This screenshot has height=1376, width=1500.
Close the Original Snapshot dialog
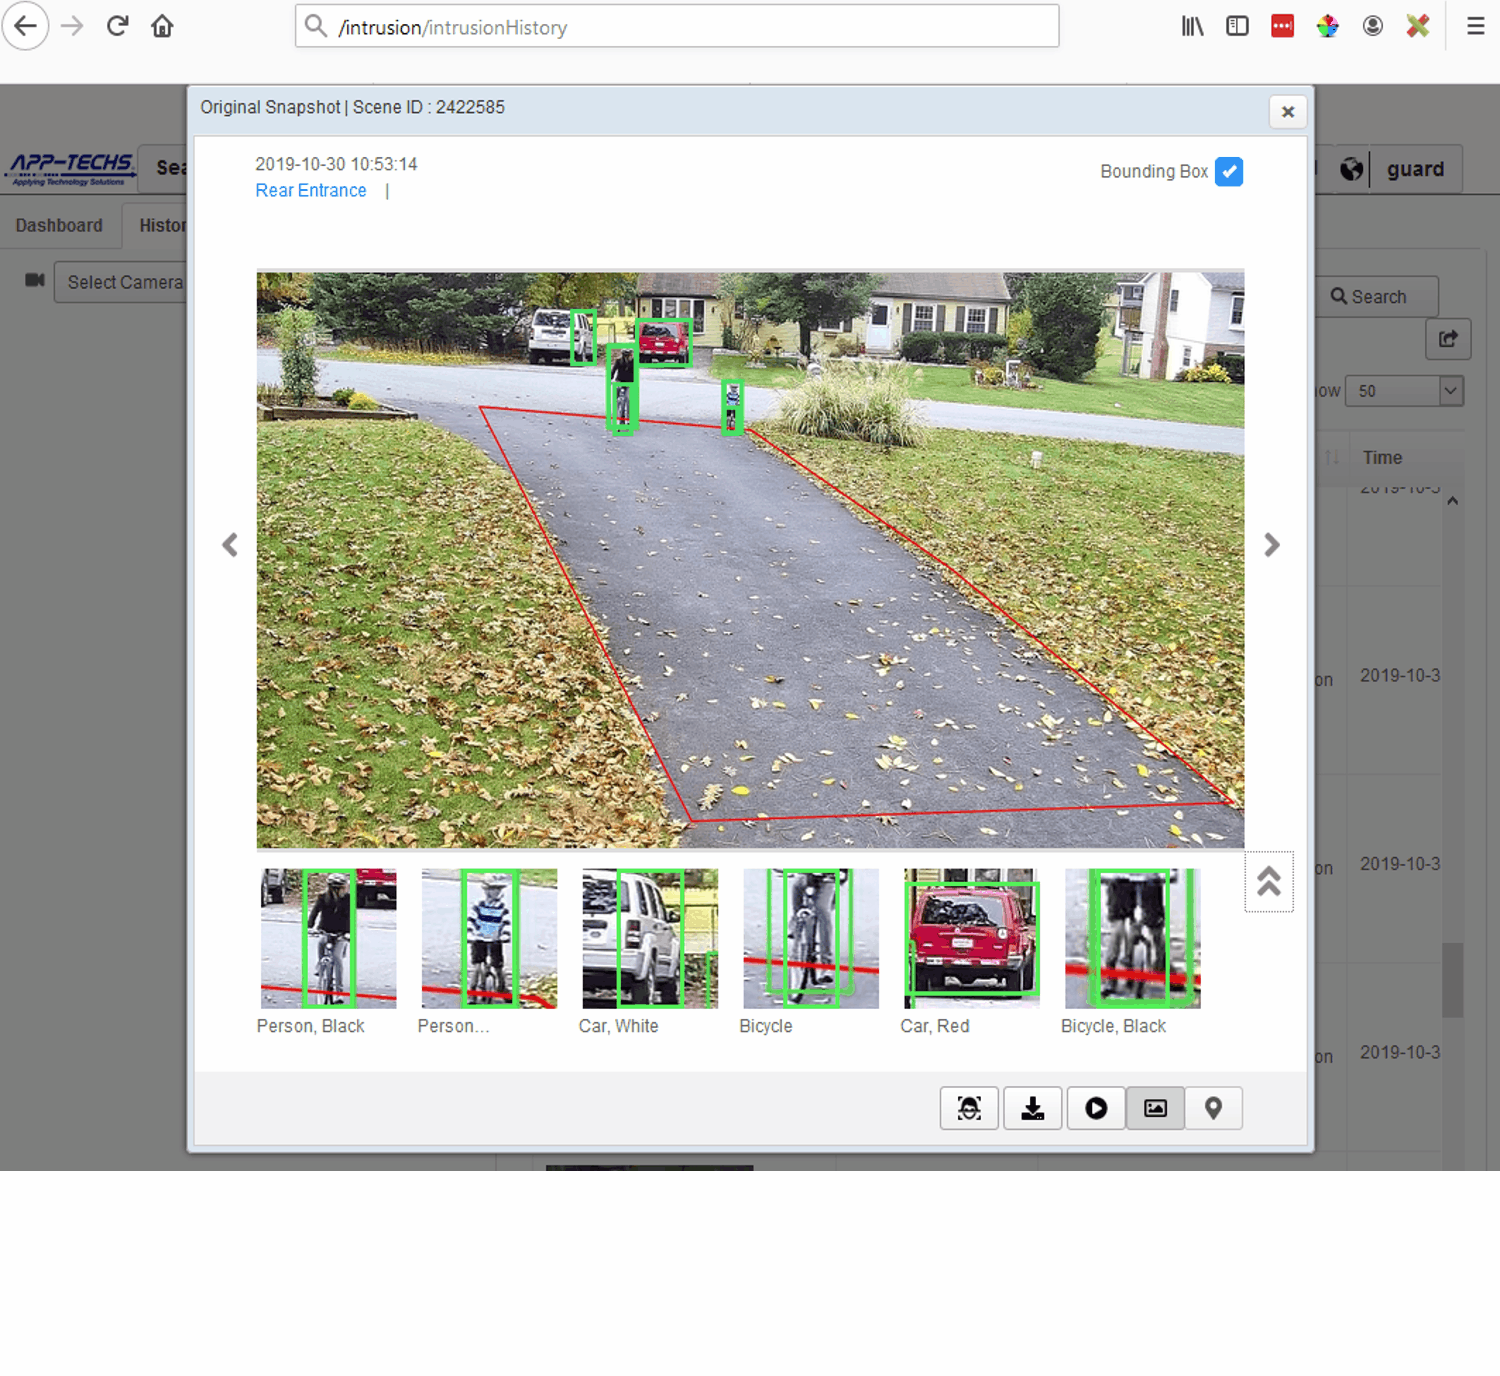click(x=1287, y=112)
